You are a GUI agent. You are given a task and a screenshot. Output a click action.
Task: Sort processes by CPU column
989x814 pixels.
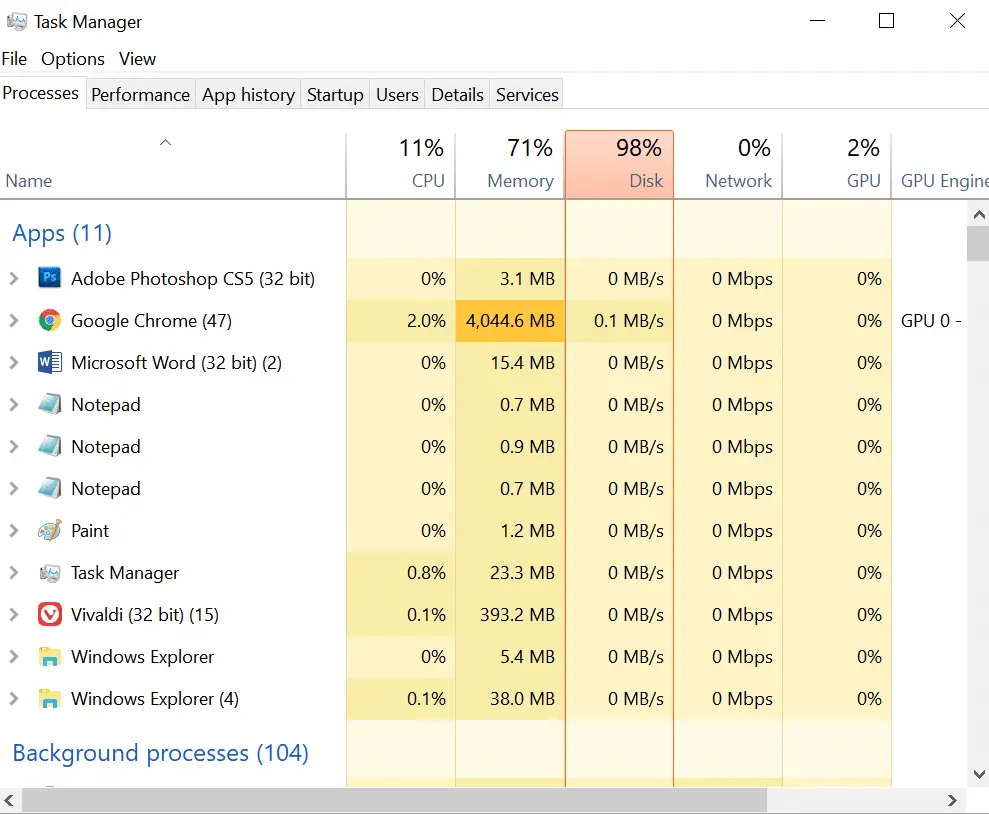pos(401,165)
